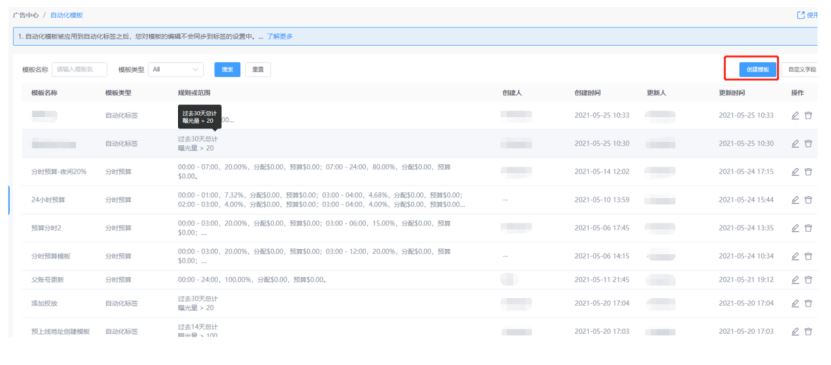The height and width of the screenshot is (365, 831).
Task: Click creation time 2021-05-10 13:59
Action: [x=602, y=200]
